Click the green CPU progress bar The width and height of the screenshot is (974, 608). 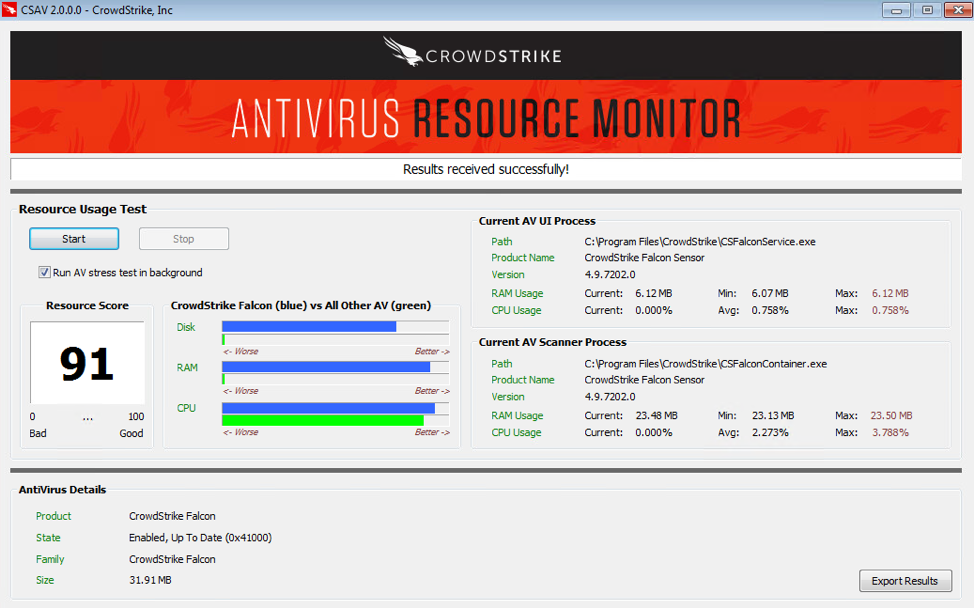click(323, 420)
